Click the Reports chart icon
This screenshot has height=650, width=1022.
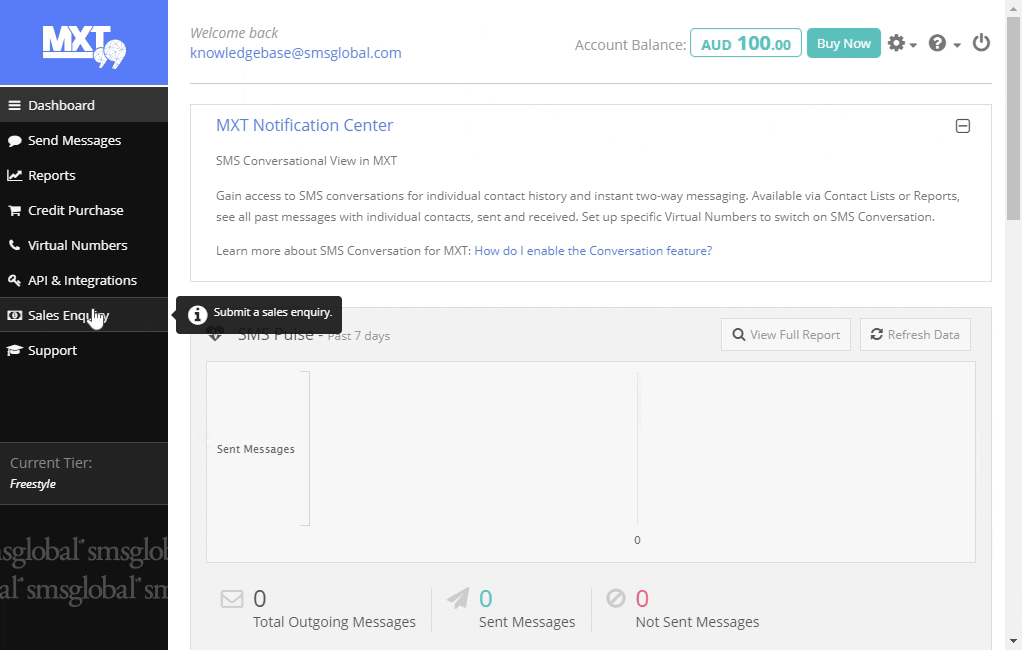click(x=14, y=176)
